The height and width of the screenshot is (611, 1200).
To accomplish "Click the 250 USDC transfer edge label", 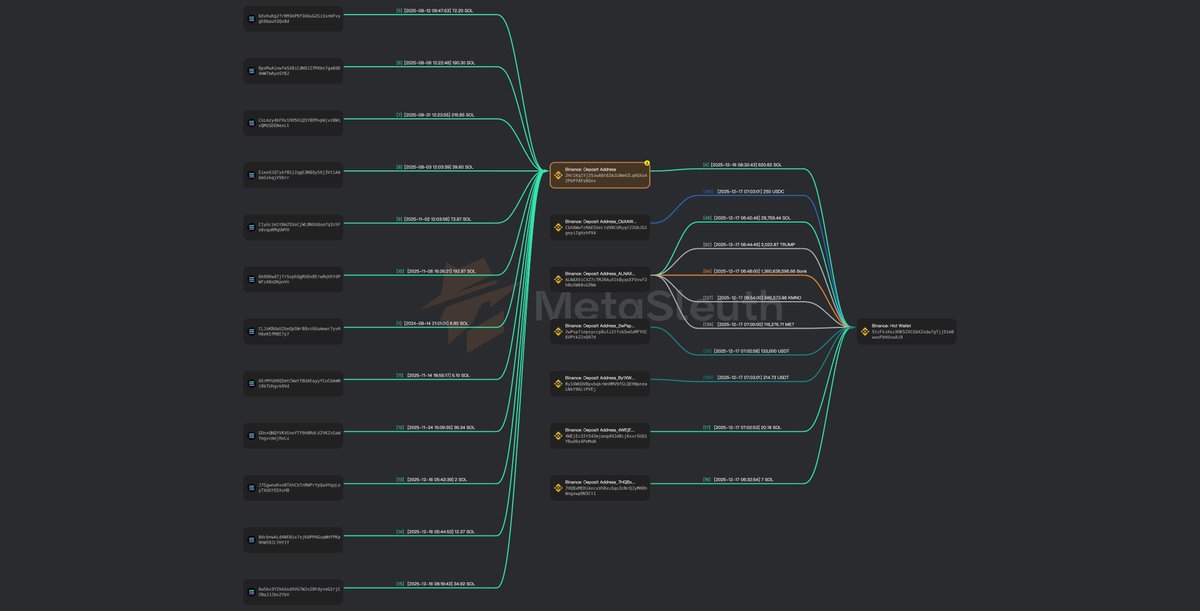I will (x=743, y=190).
